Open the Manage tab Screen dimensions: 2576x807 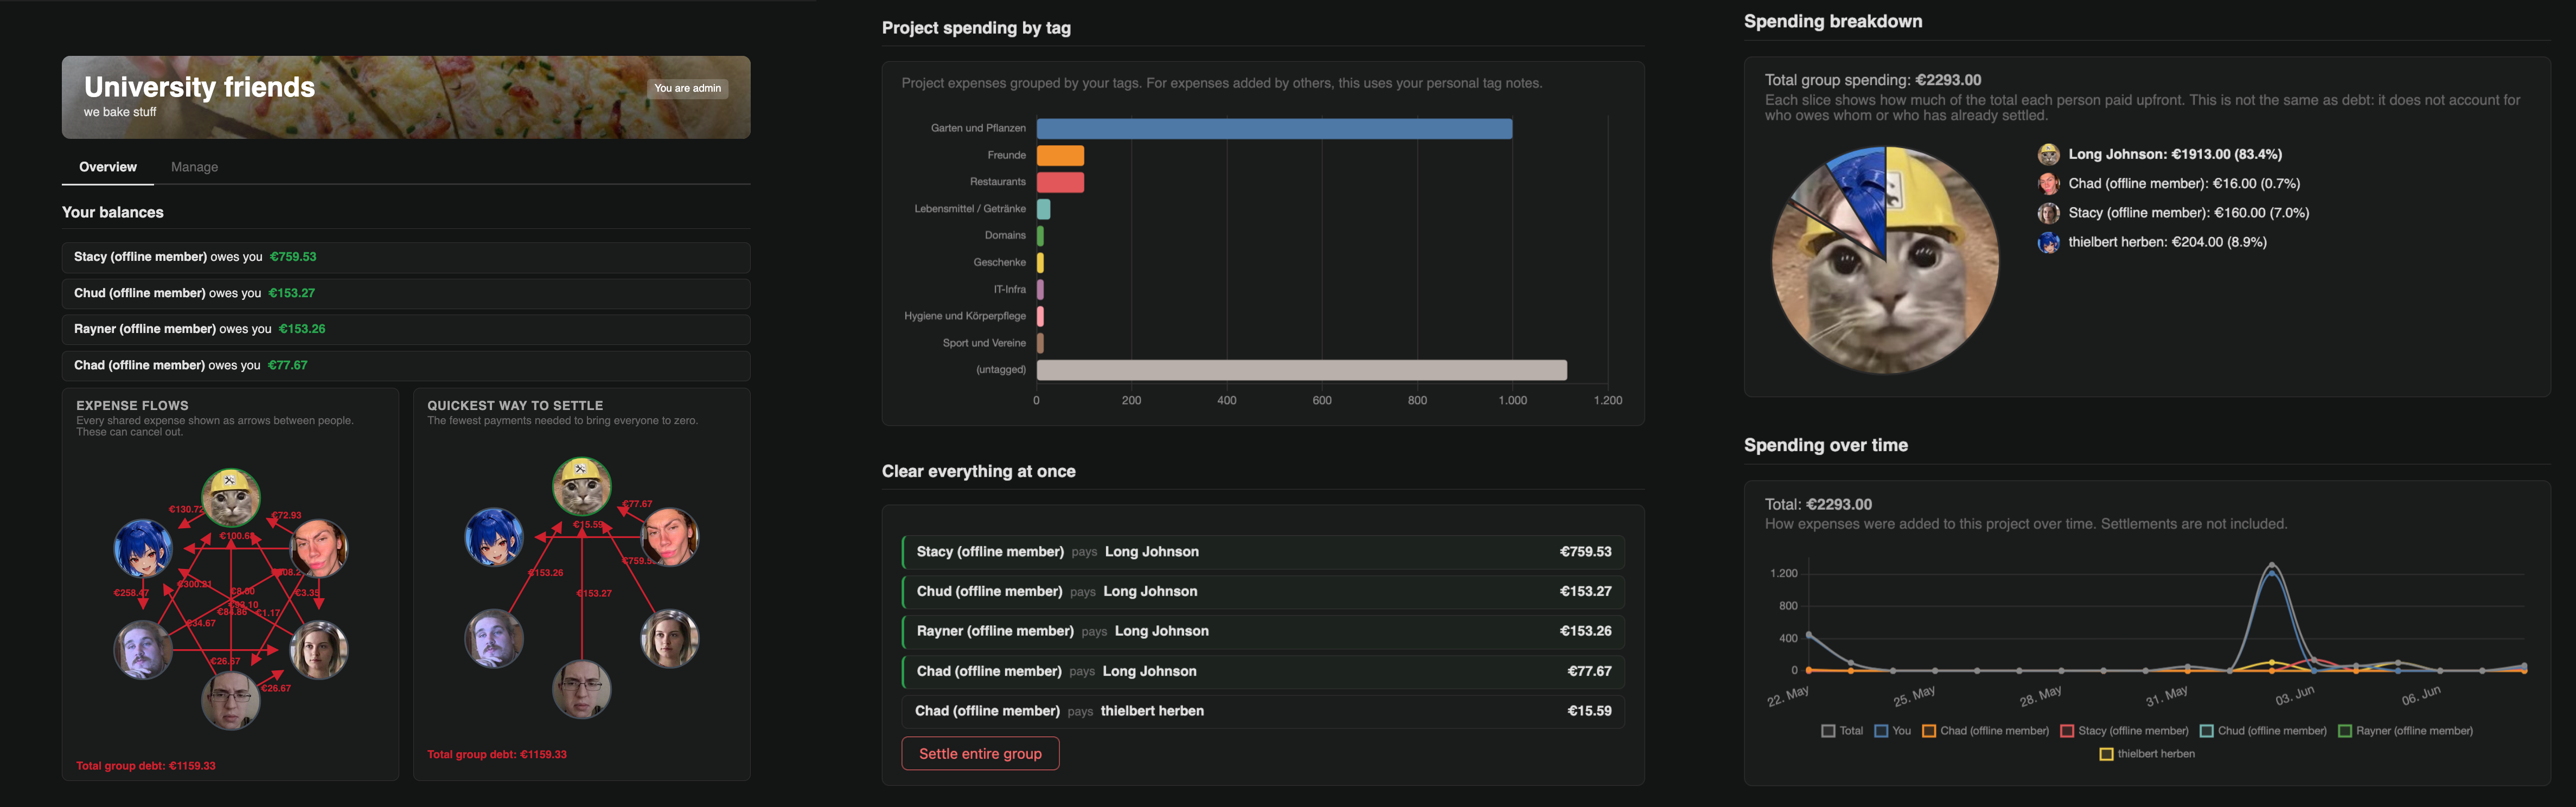[194, 167]
